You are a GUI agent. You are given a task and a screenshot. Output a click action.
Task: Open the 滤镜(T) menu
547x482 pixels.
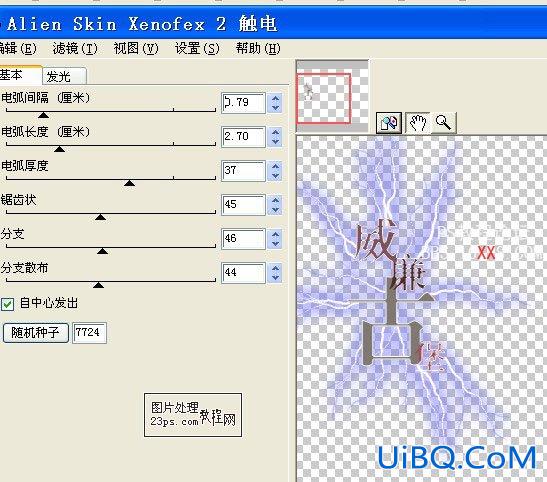click(75, 48)
